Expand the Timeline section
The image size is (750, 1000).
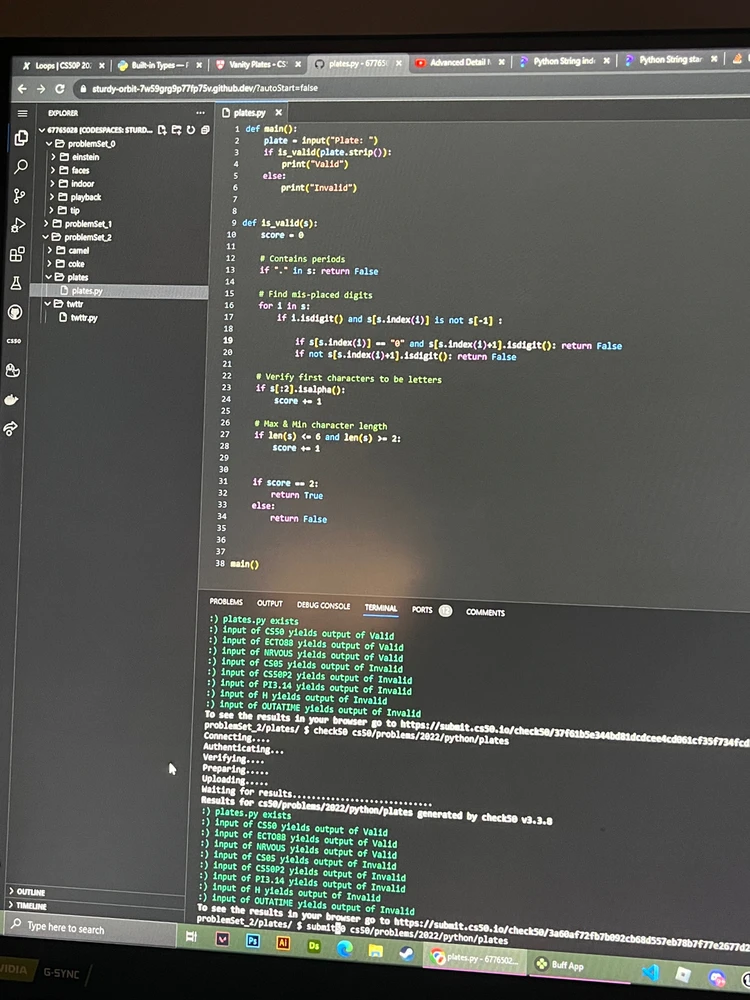31,905
